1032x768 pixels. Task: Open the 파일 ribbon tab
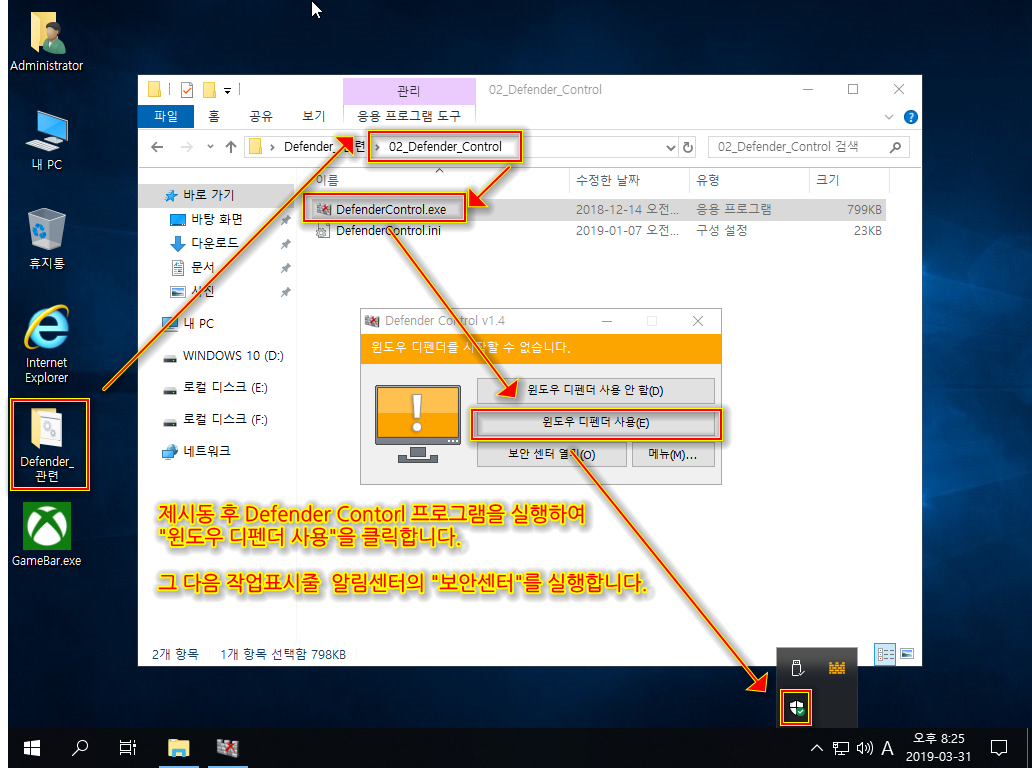point(166,116)
